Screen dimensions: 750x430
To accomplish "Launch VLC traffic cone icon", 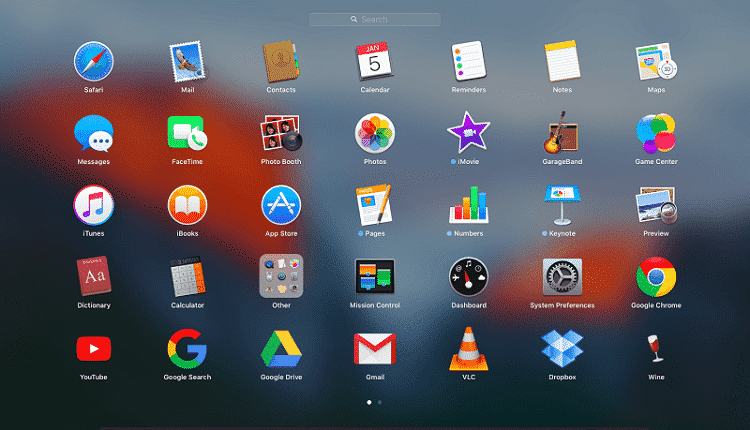I will click(469, 349).
